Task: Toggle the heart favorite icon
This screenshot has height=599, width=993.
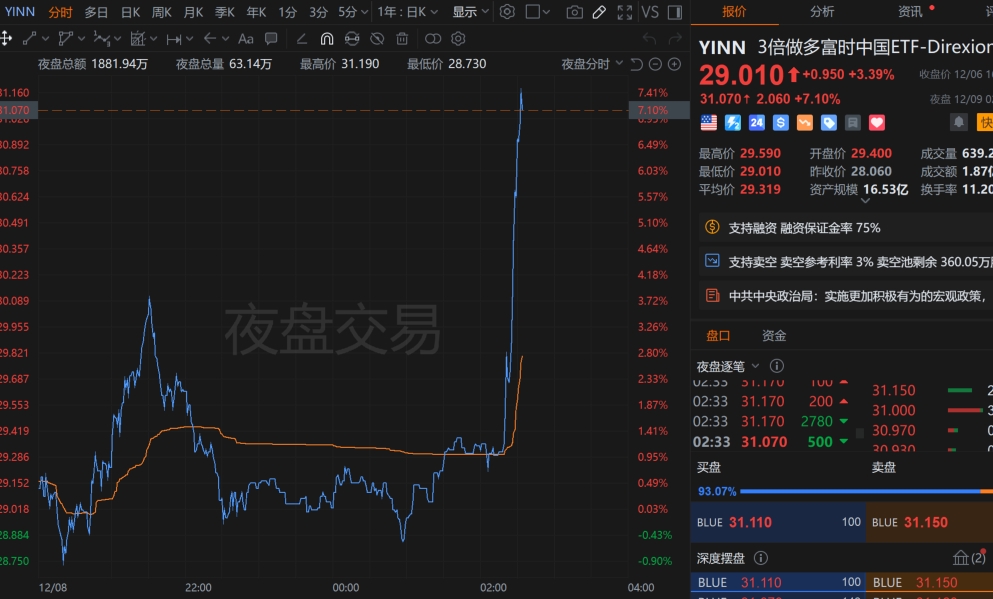Action: [x=876, y=122]
